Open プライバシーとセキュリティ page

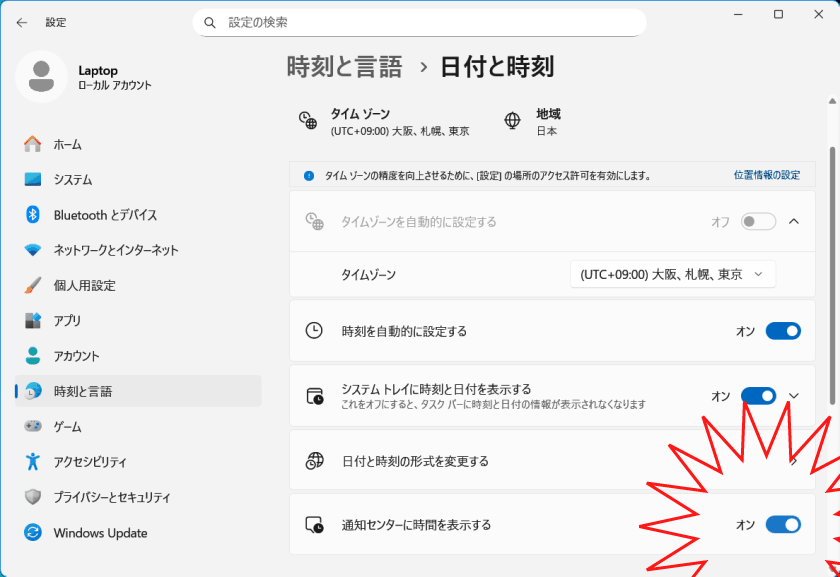pyautogui.click(x=138, y=497)
